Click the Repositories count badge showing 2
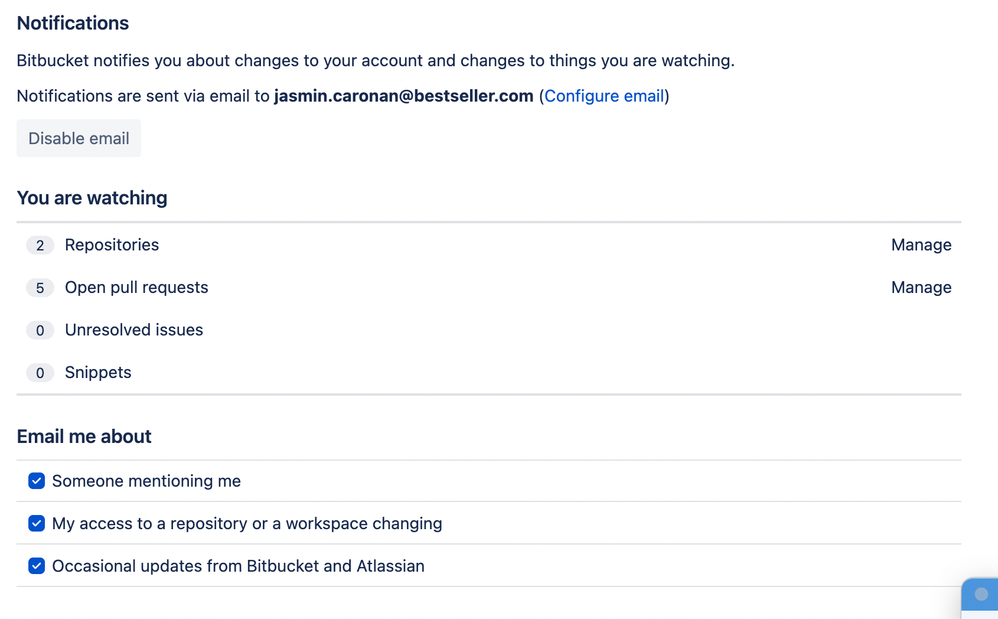998x619 pixels. (x=39, y=245)
